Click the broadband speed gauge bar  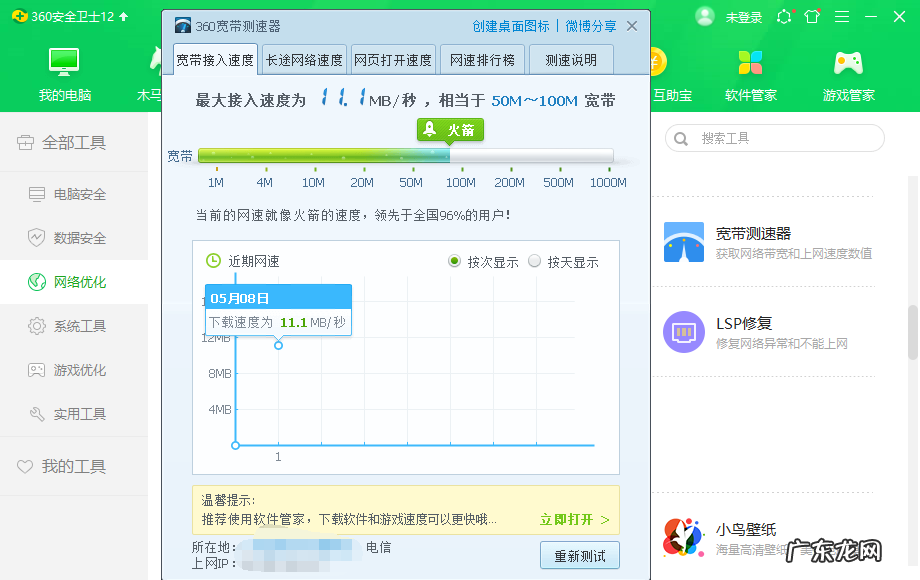pos(405,155)
